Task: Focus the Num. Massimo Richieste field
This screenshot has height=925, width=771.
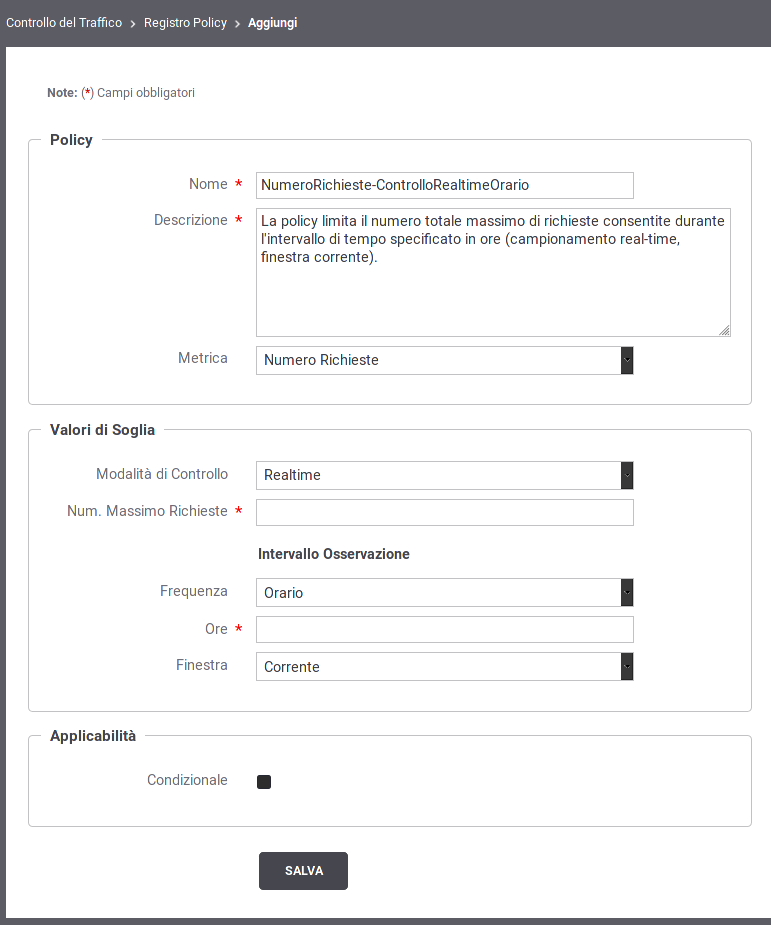Action: (445, 513)
